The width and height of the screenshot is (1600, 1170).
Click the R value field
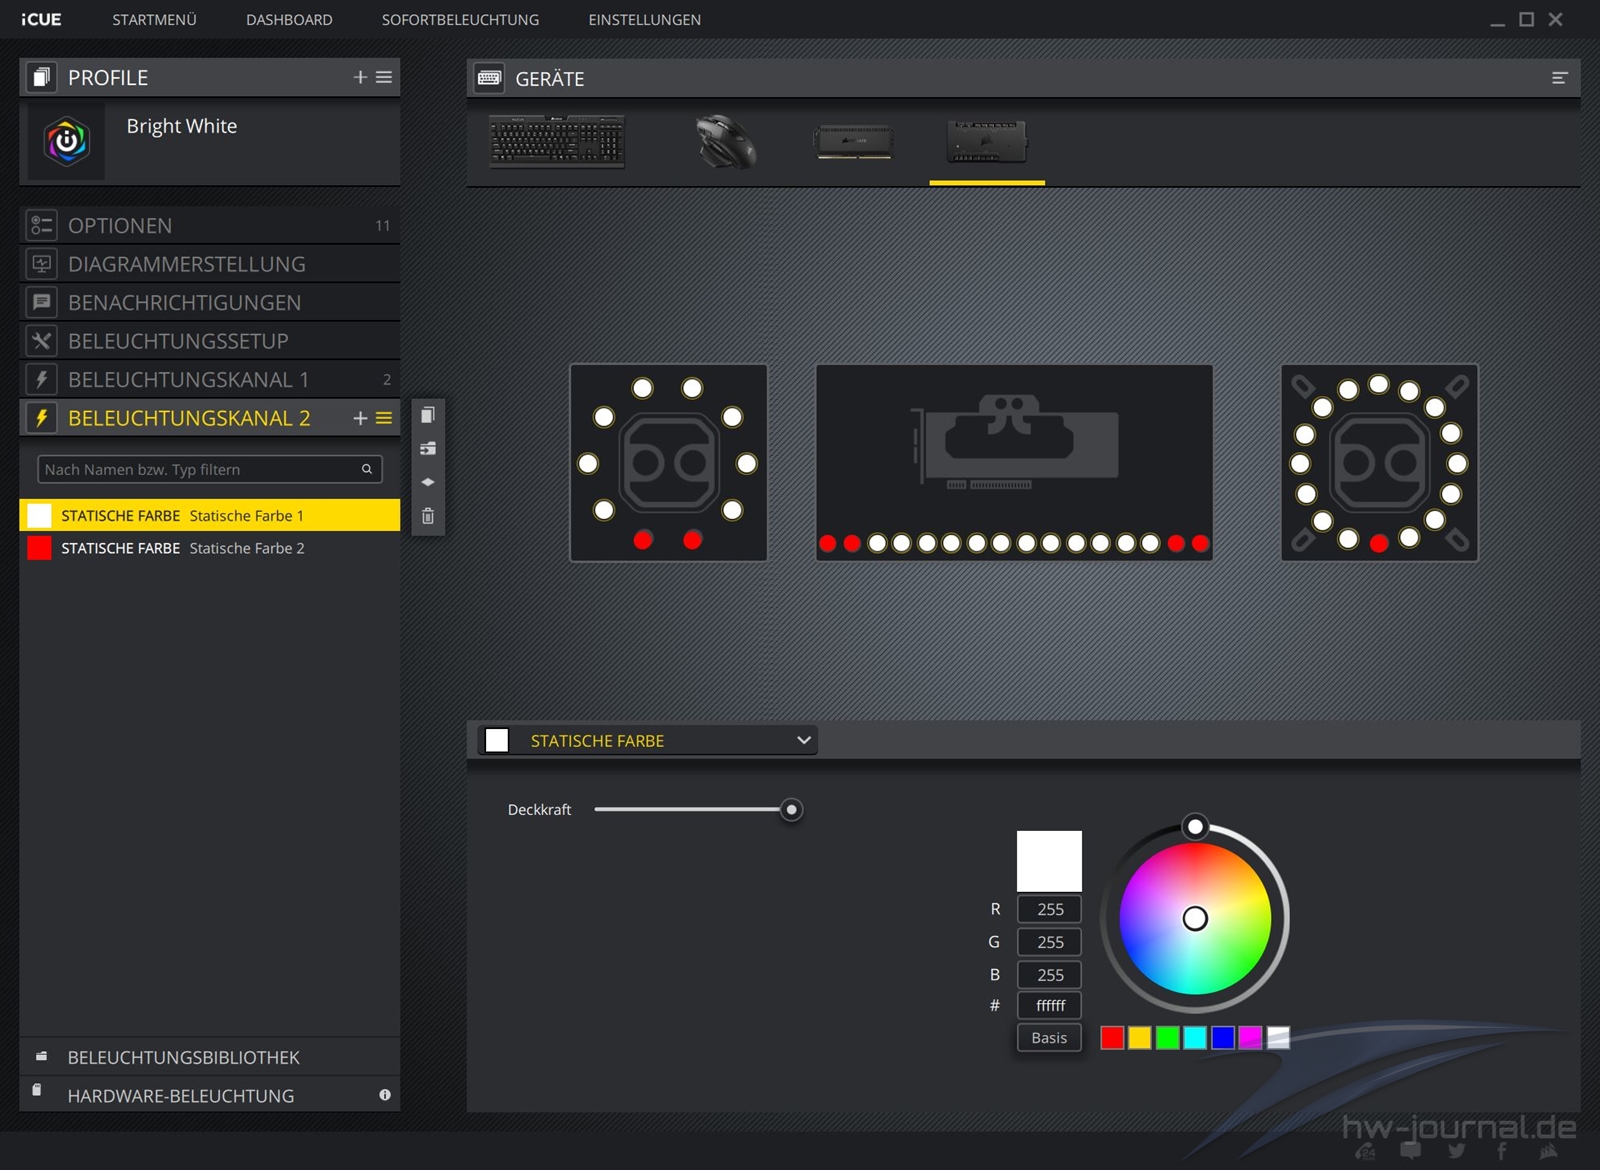point(1049,909)
